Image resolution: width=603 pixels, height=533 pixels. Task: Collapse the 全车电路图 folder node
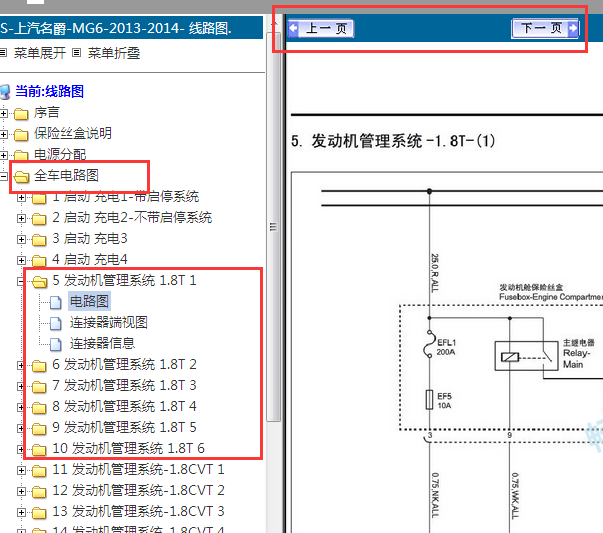(x=4, y=176)
